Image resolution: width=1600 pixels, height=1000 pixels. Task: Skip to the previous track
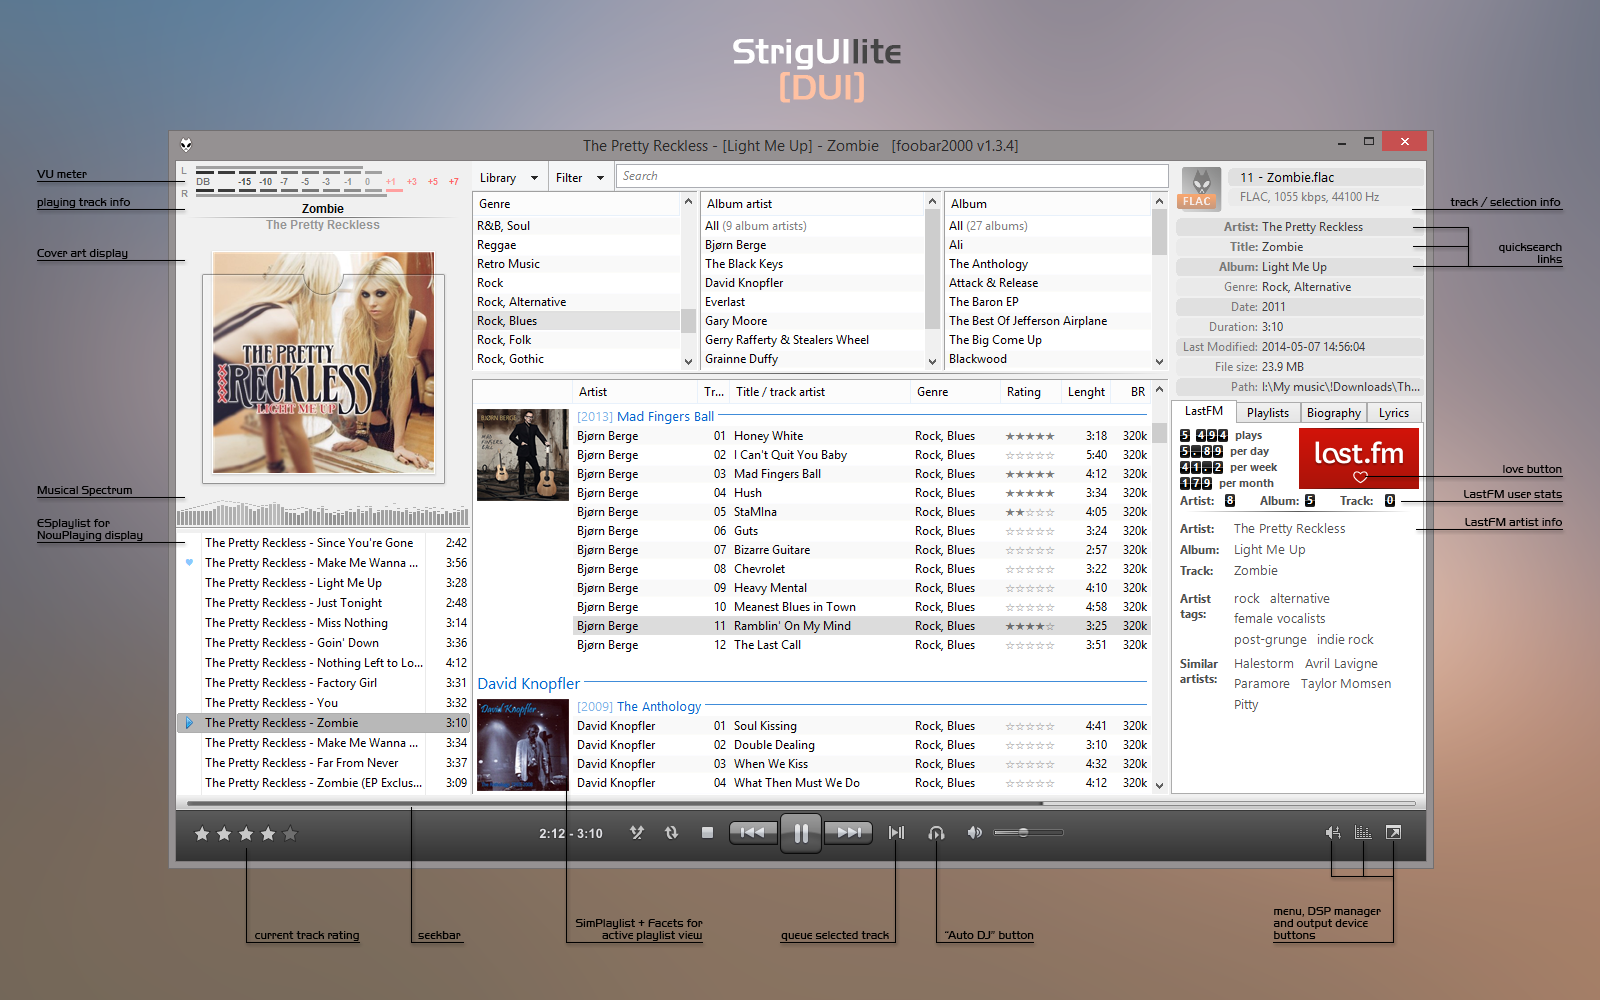tap(753, 832)
